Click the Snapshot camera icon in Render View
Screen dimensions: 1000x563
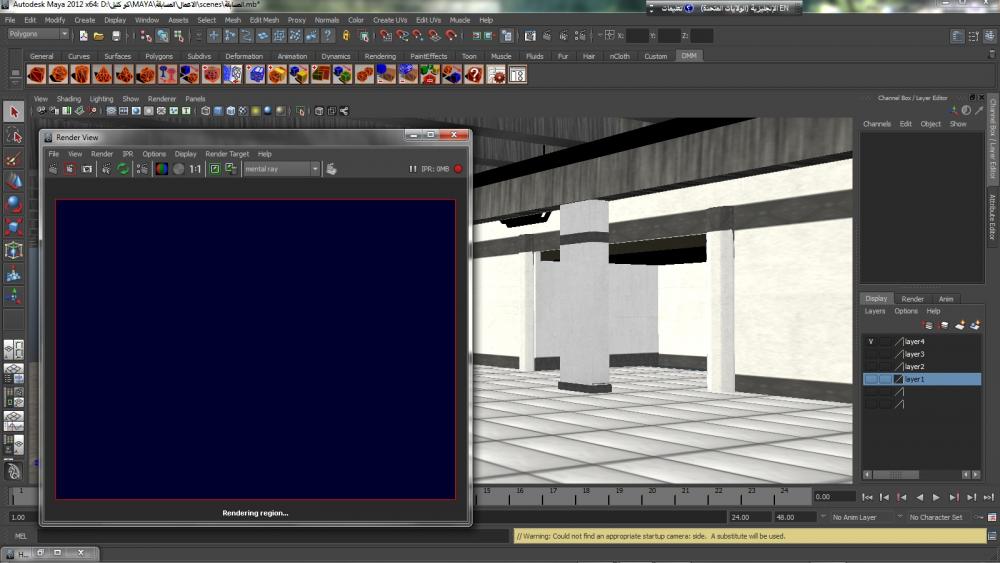tap(87, 169)
